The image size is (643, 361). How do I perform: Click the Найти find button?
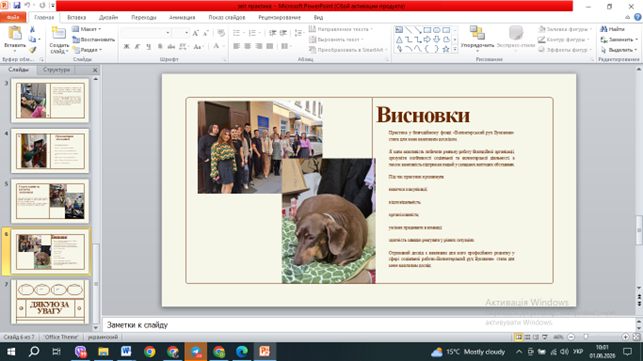612,29
